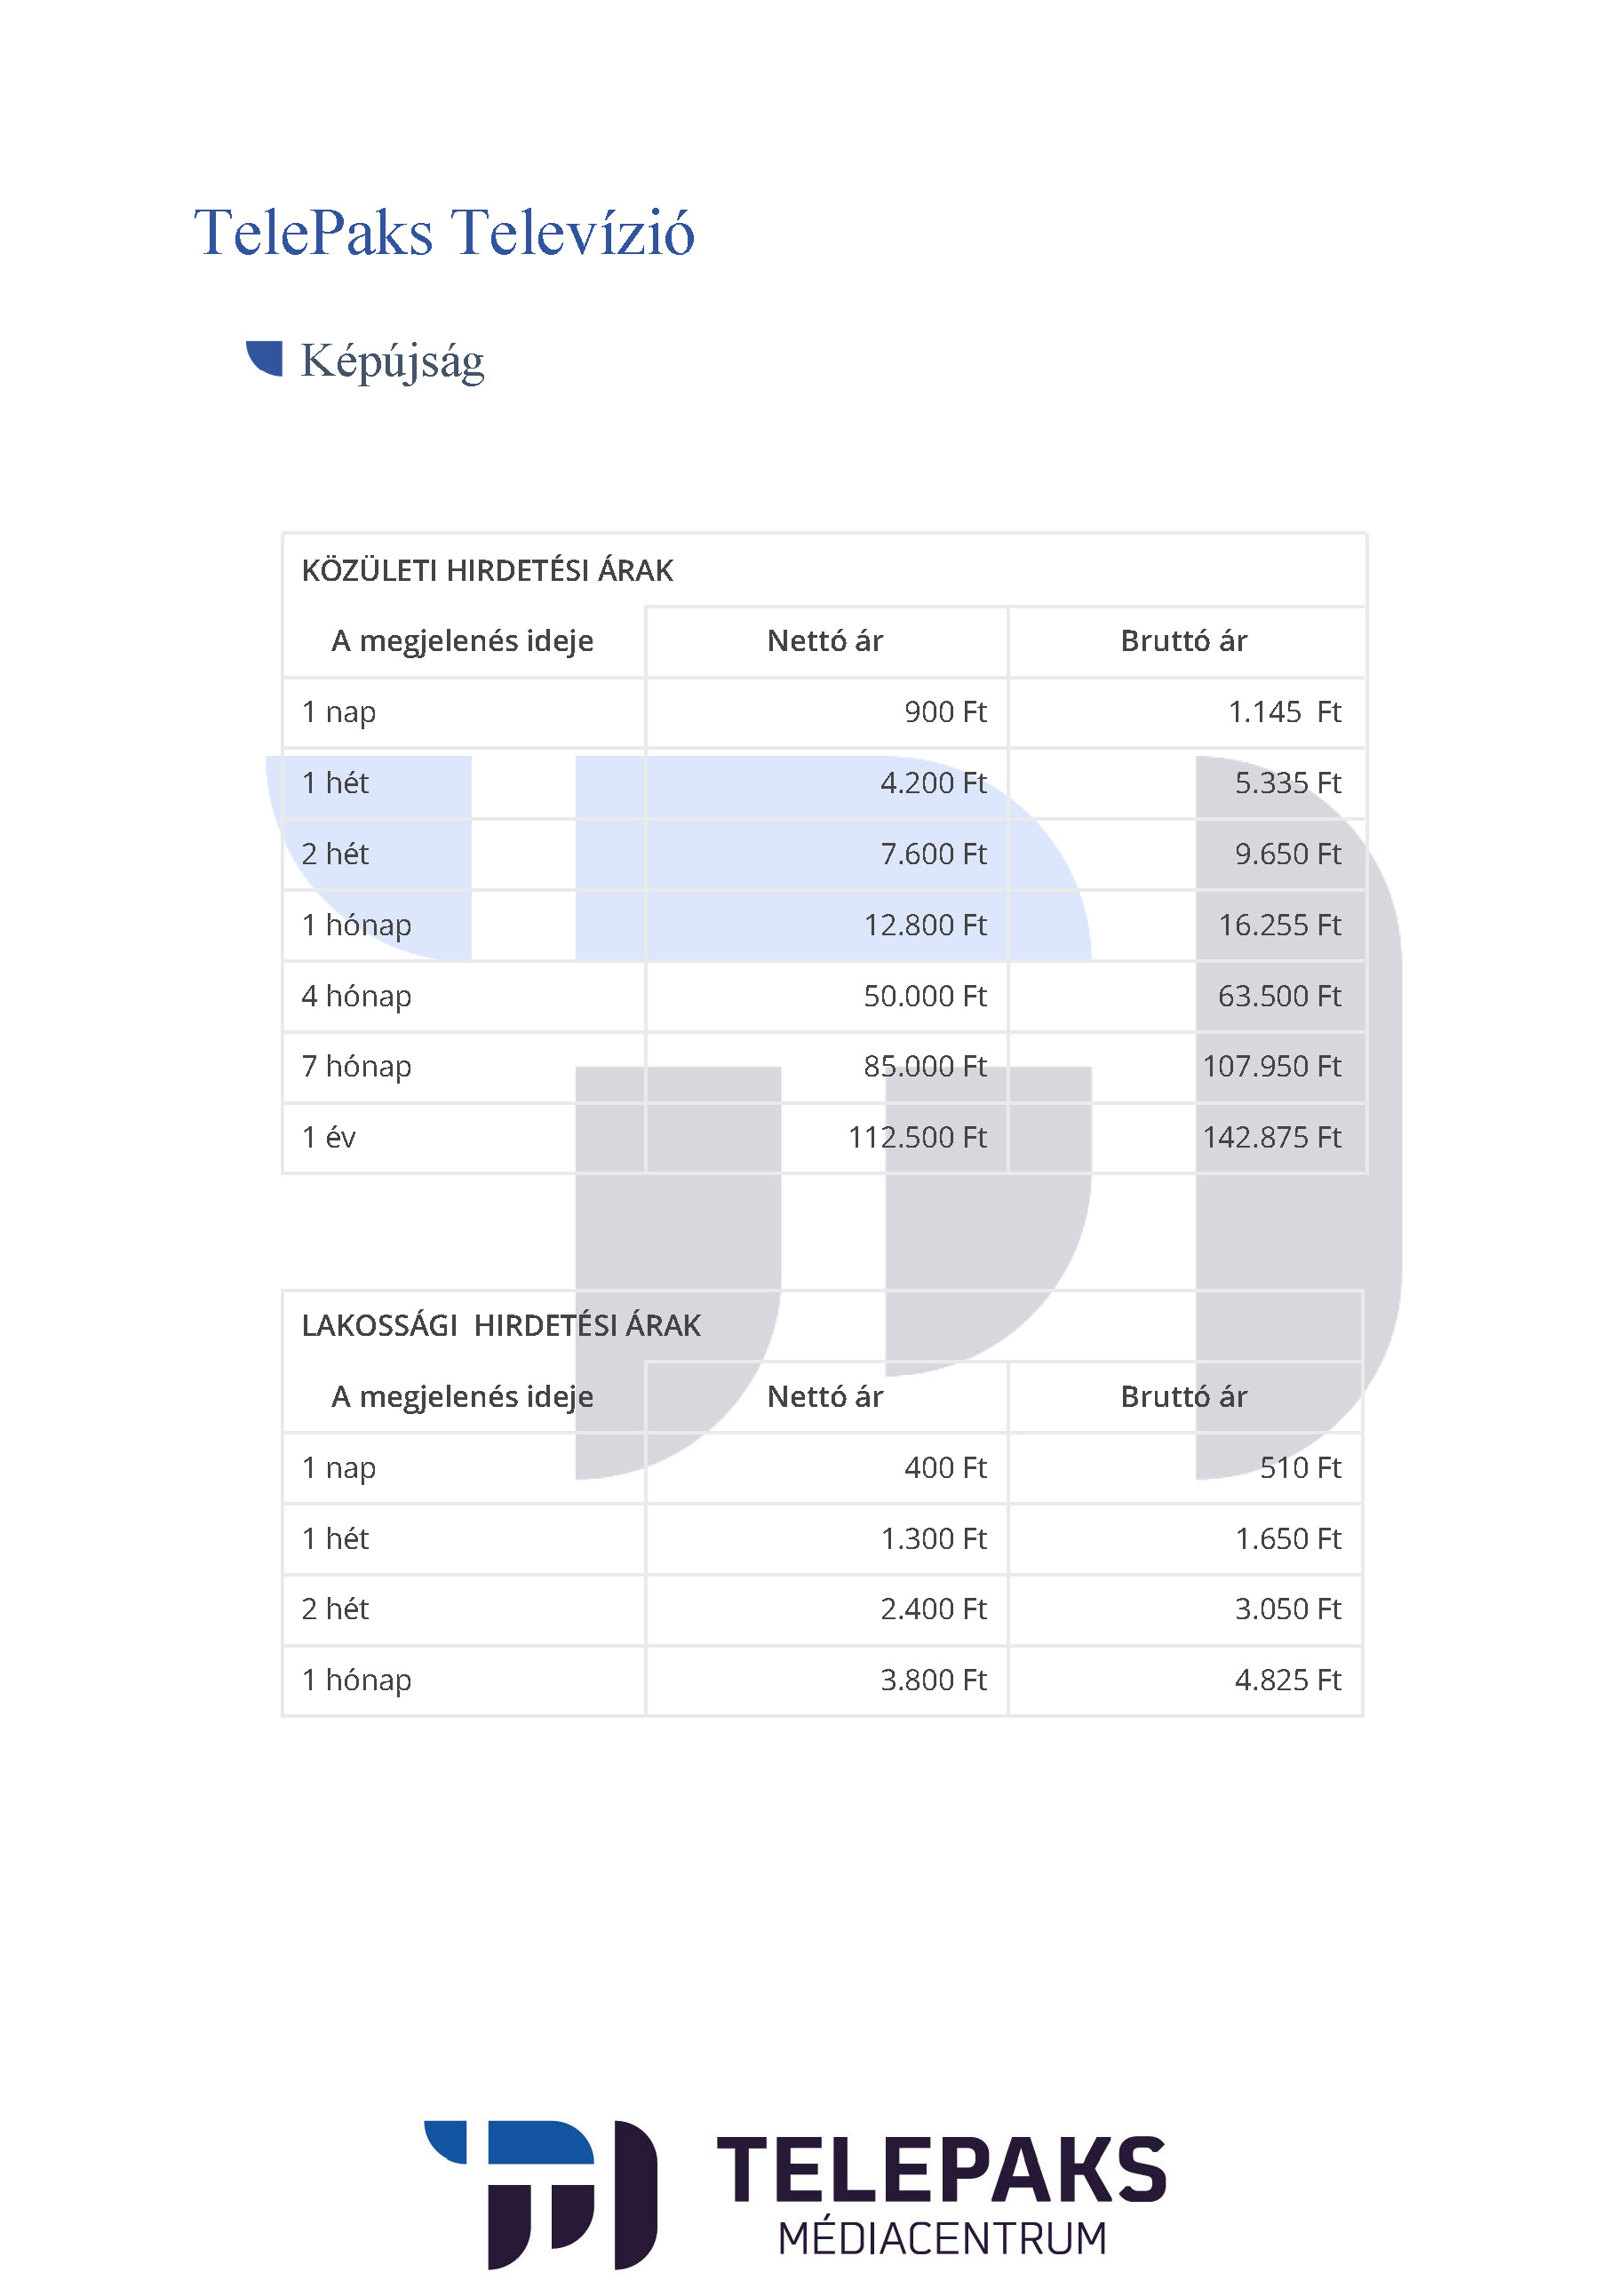Click the 4.825 Ft gross price cell

(1287, 1680)
